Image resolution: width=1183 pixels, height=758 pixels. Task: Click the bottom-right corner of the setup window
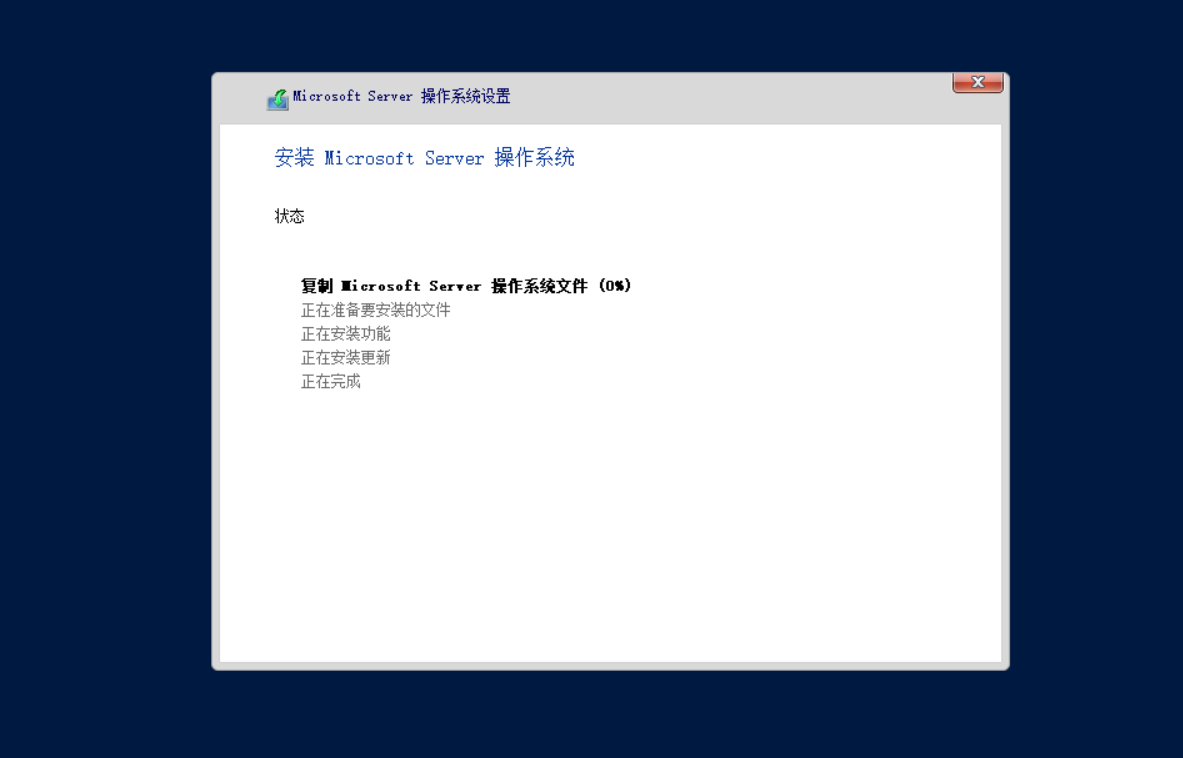coord(1006,667)
